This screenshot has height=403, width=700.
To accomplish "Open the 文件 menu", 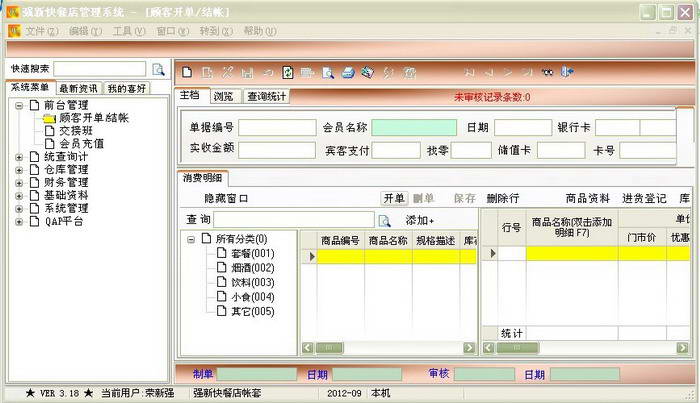I will click(41, 31).
